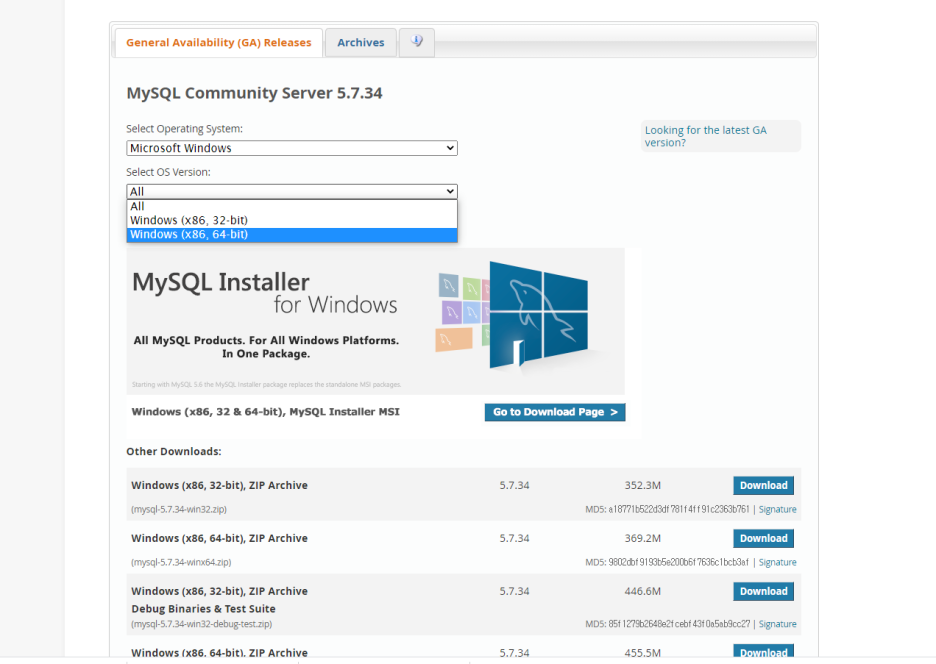Click the size value '352.3M'

642,485
